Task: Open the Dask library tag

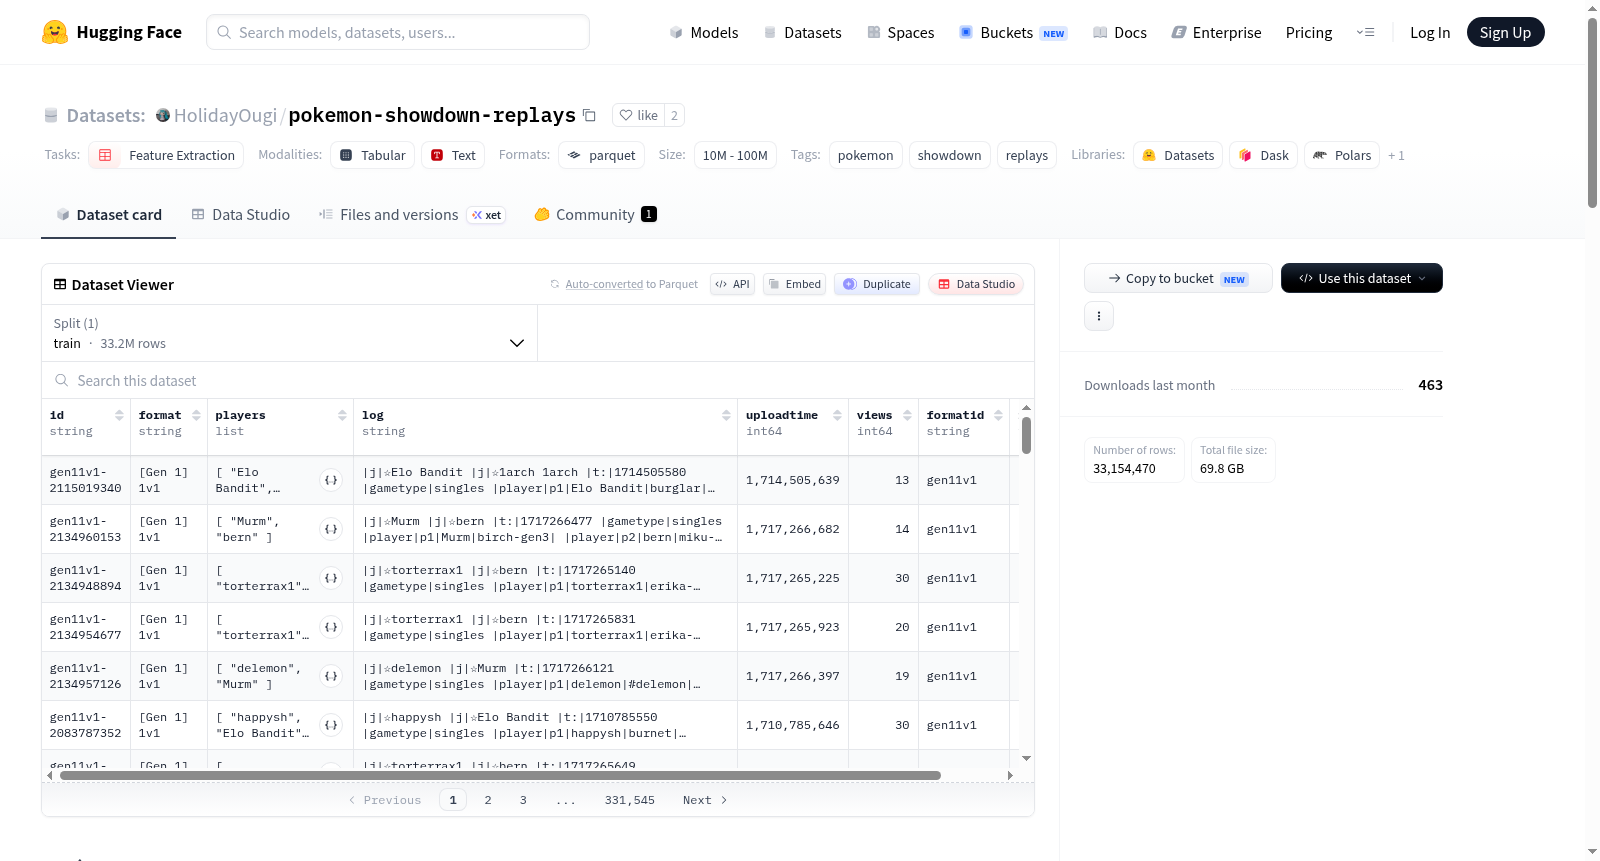Action: point(1263,155)
